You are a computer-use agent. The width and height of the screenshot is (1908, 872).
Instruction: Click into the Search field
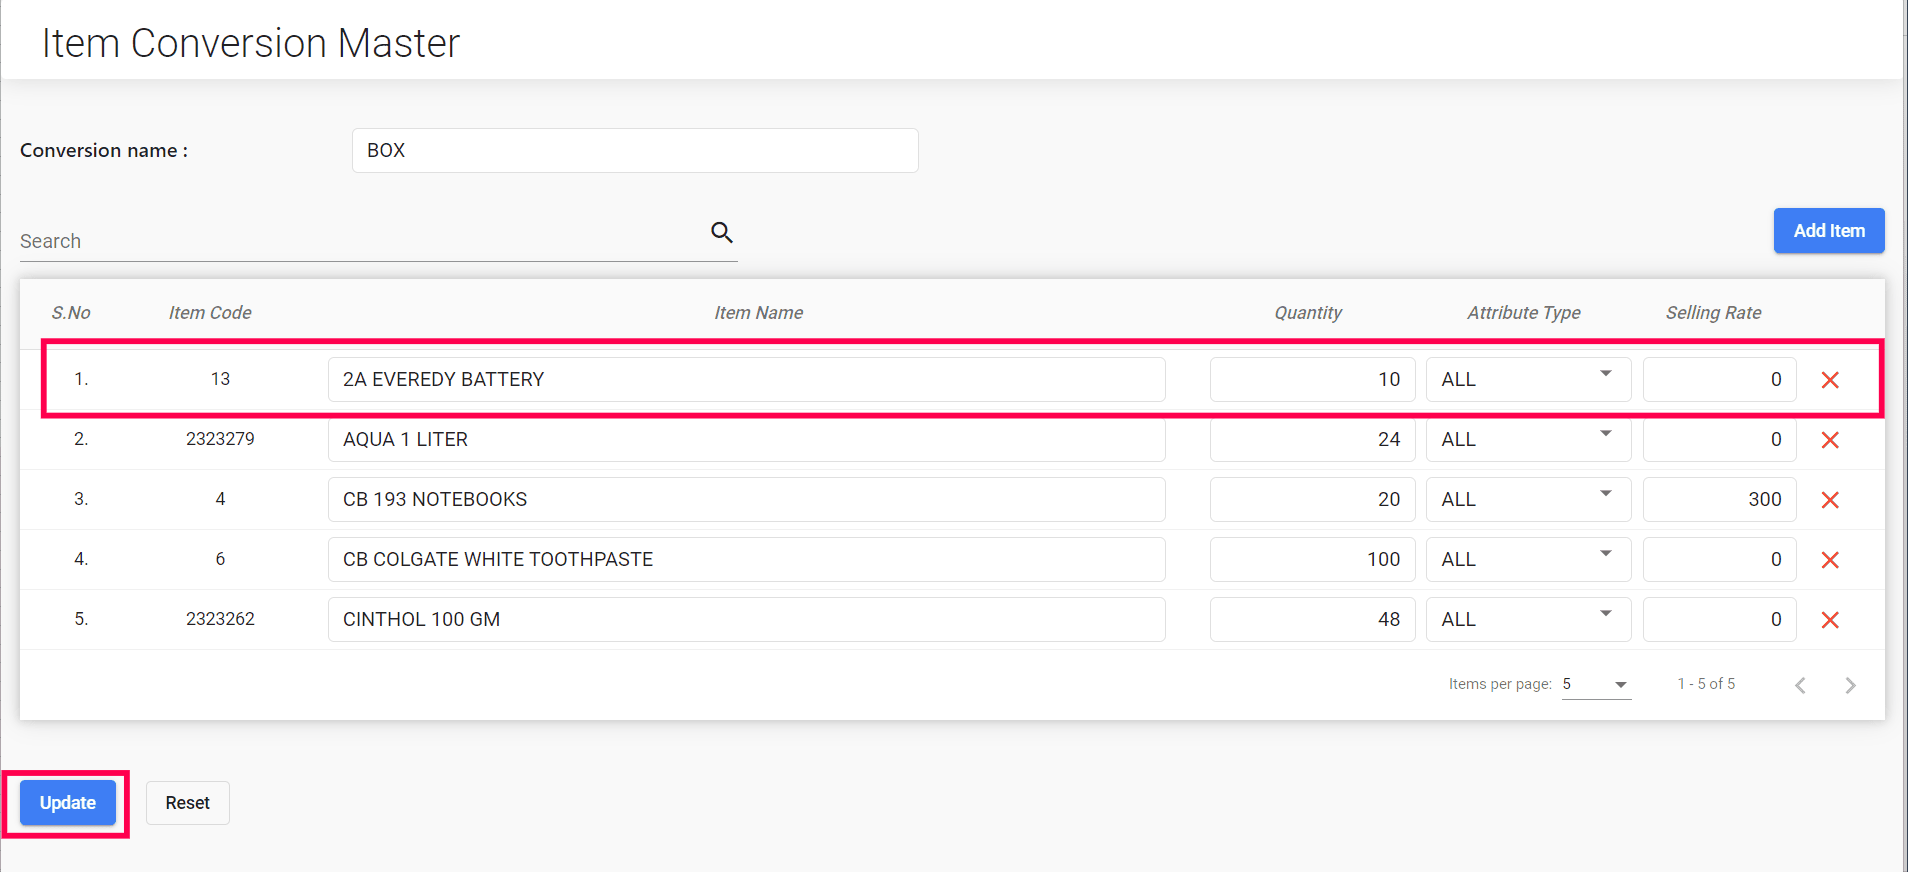(x=360, y=241)
